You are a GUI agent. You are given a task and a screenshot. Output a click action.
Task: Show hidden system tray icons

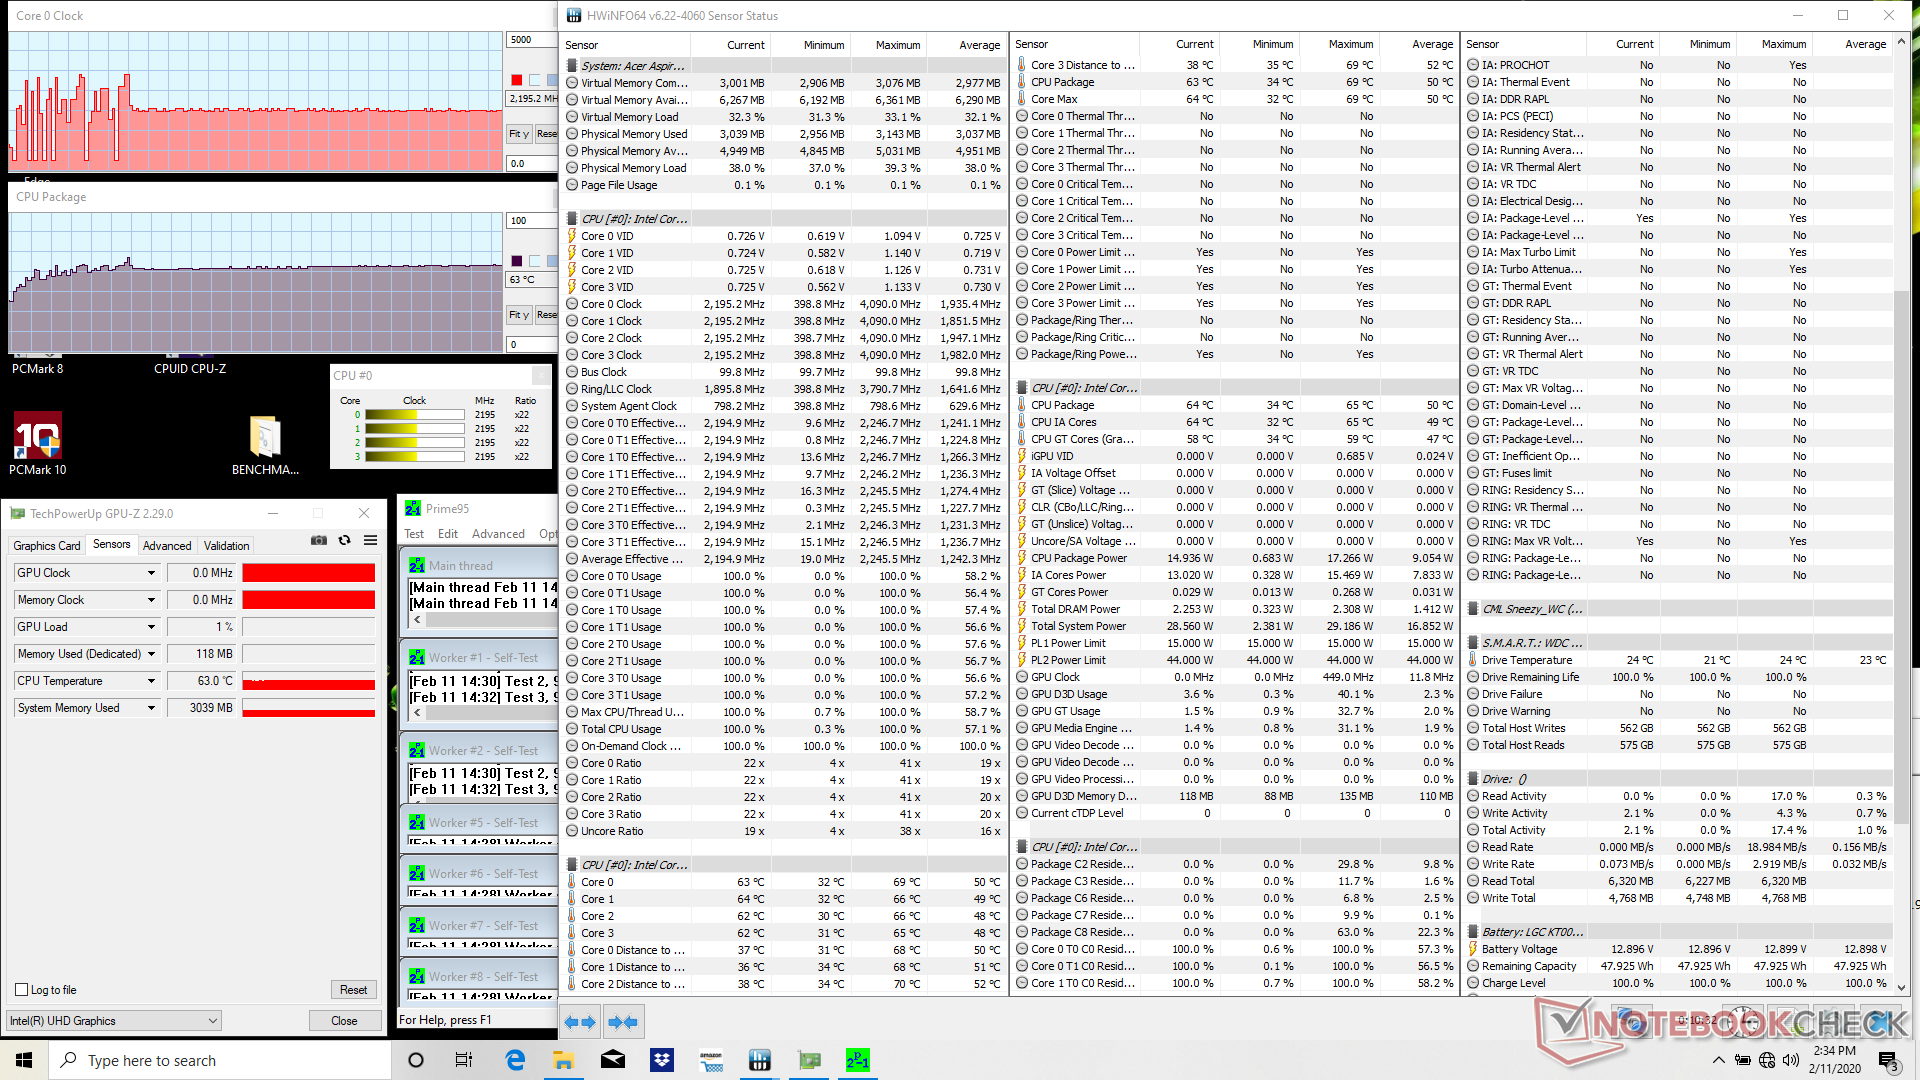(1718, 1060)
